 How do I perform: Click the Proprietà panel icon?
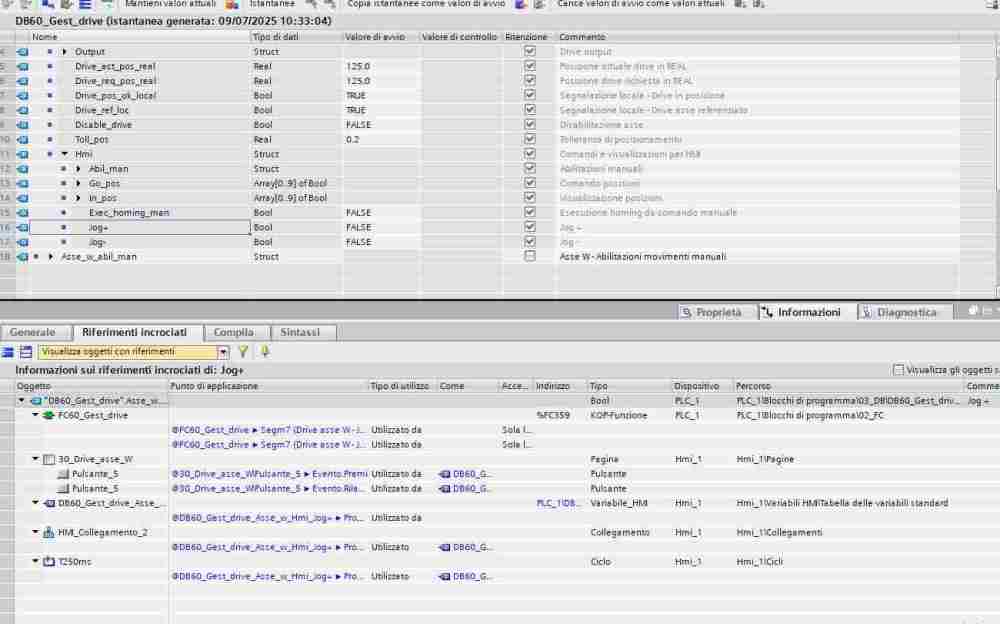[687, 312]
